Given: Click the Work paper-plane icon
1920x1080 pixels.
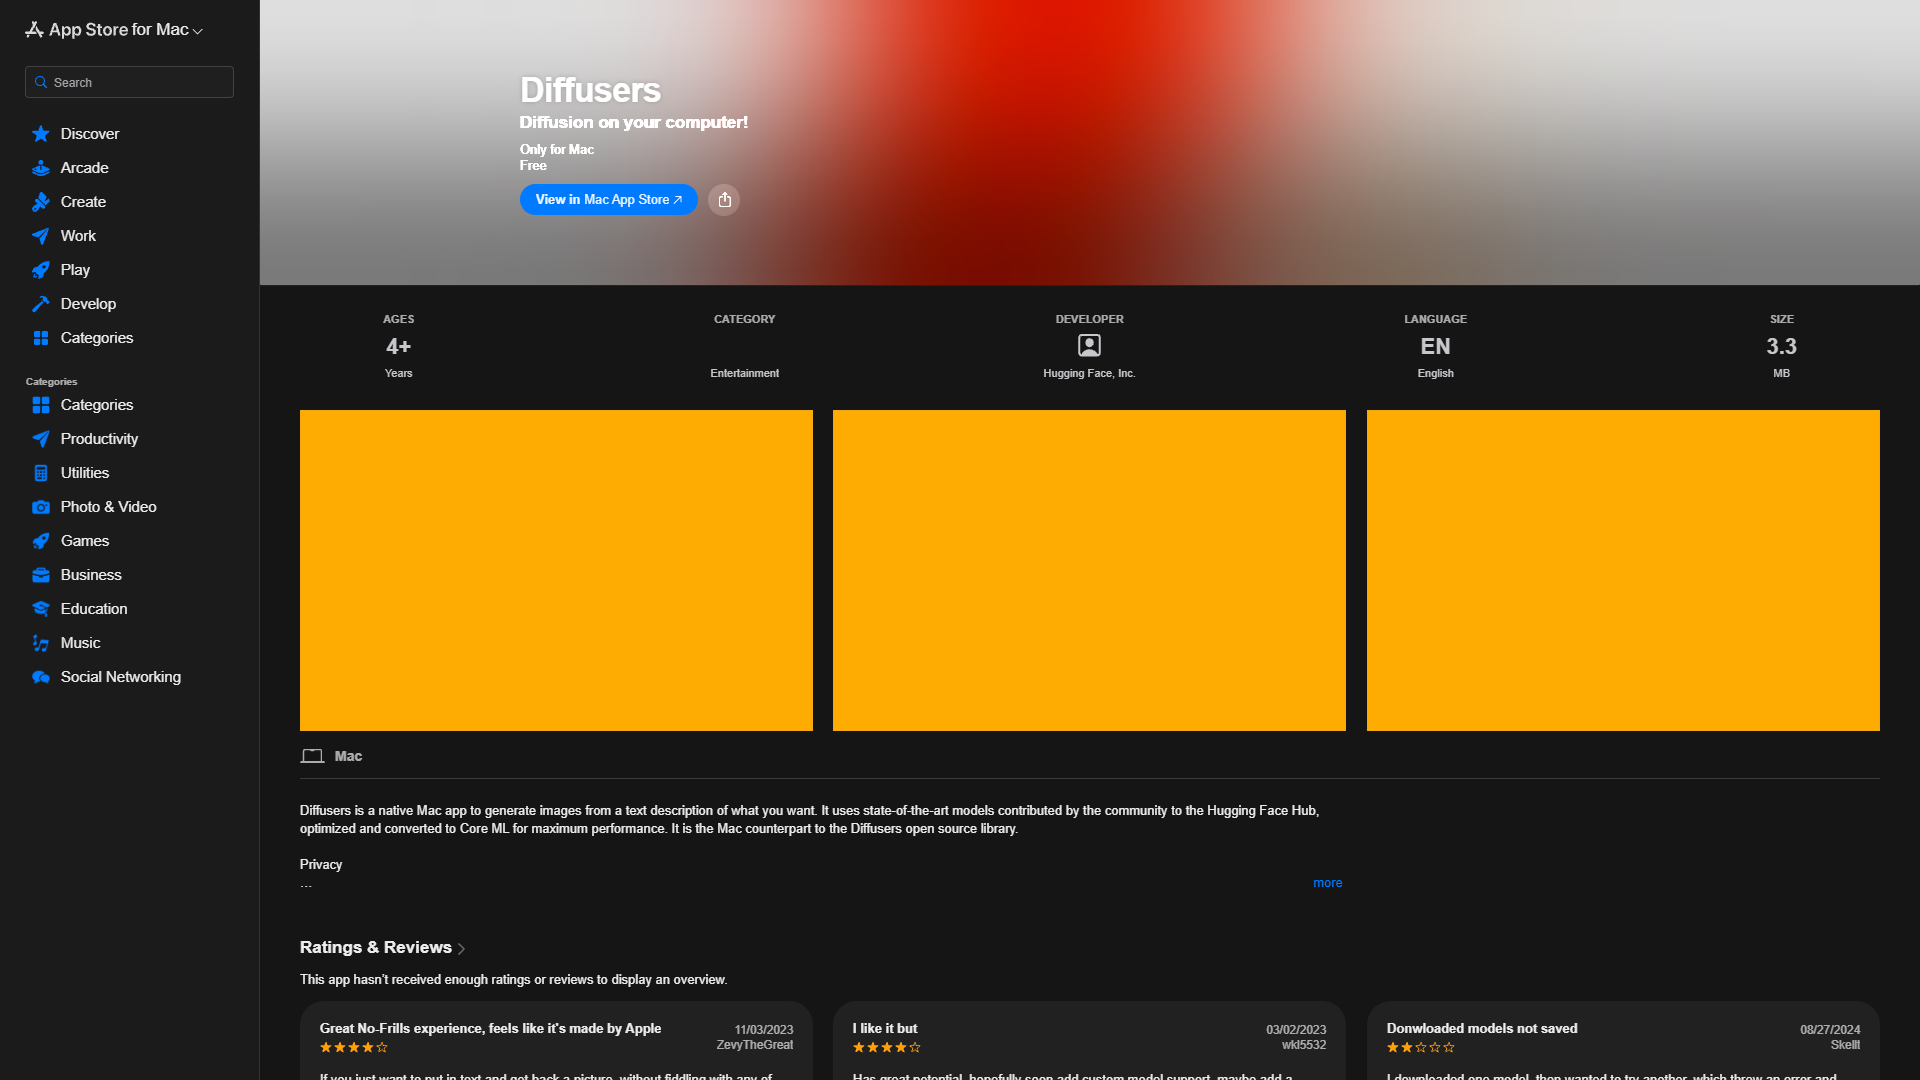Looking at the screenshot, I should (x=41, y=236).
